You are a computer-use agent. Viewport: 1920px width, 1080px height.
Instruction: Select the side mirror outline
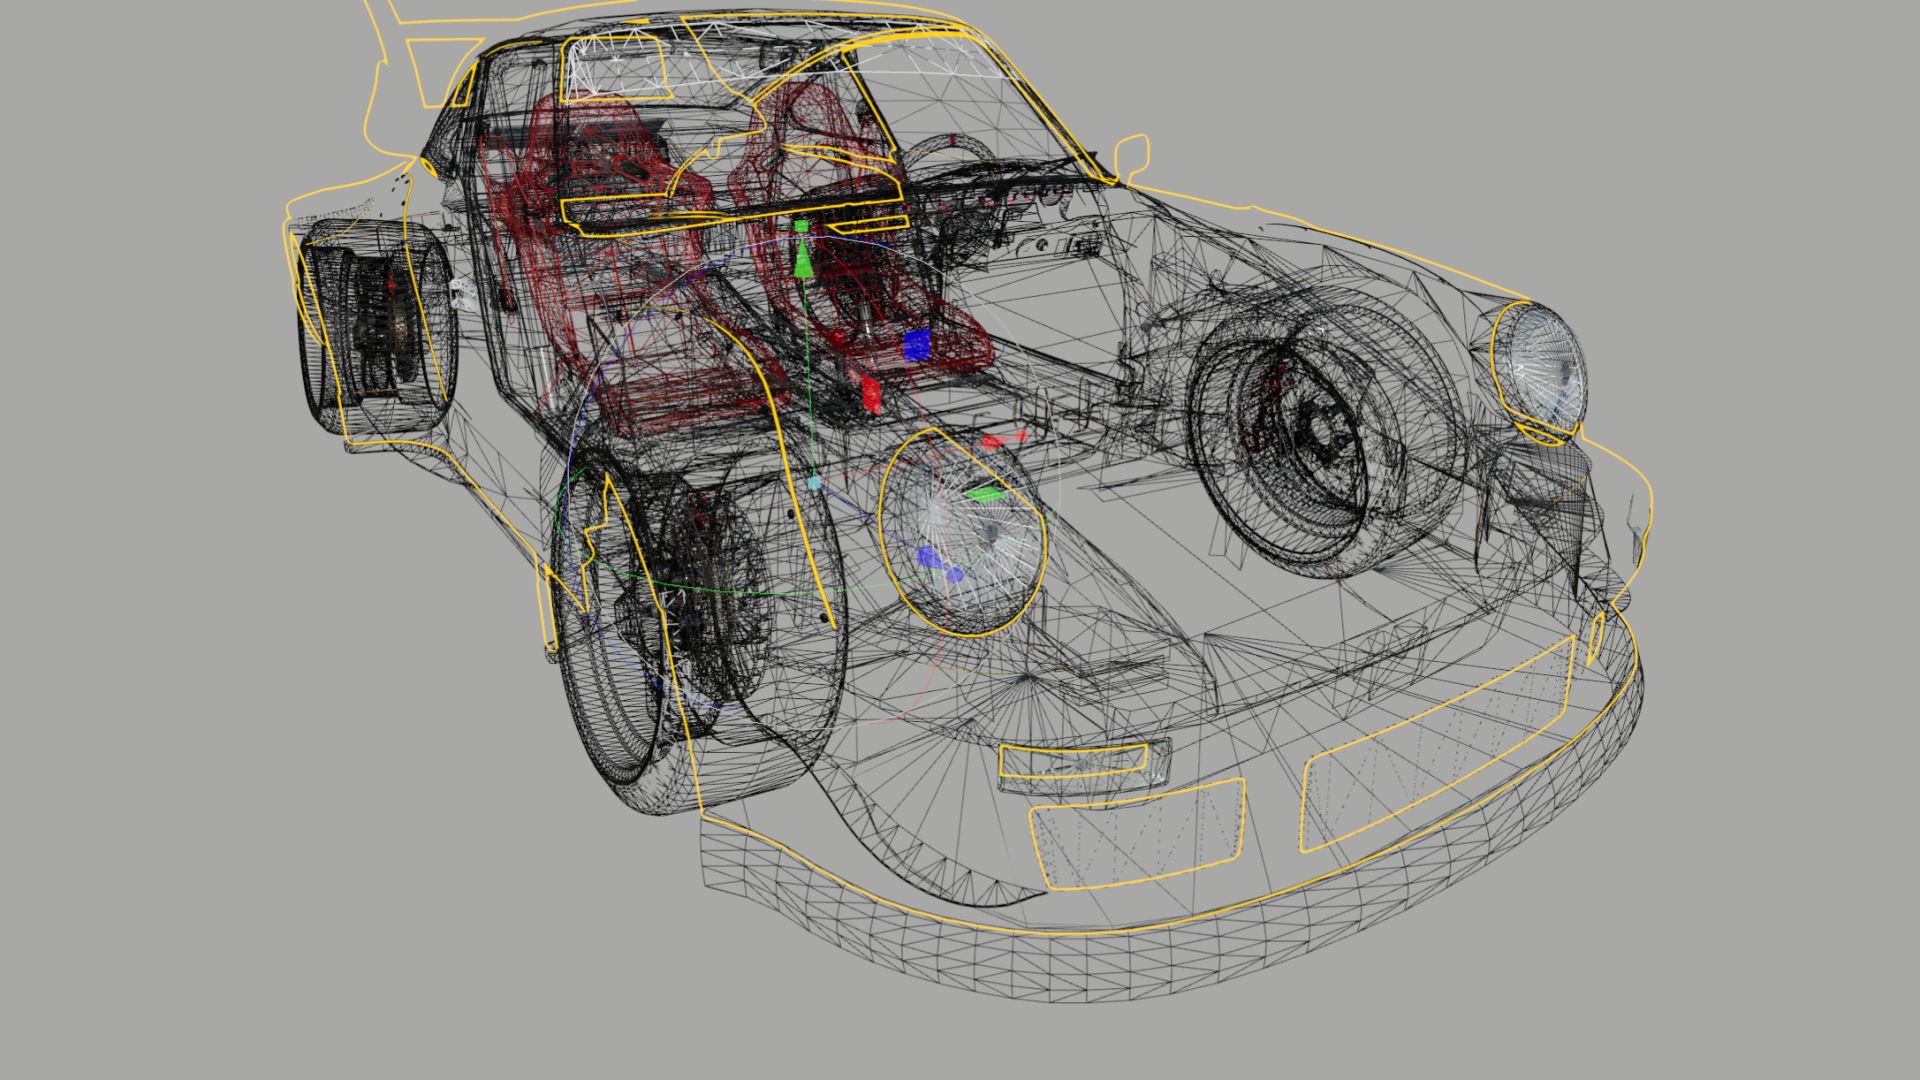pyautogui.click(x=1131, y=155)
